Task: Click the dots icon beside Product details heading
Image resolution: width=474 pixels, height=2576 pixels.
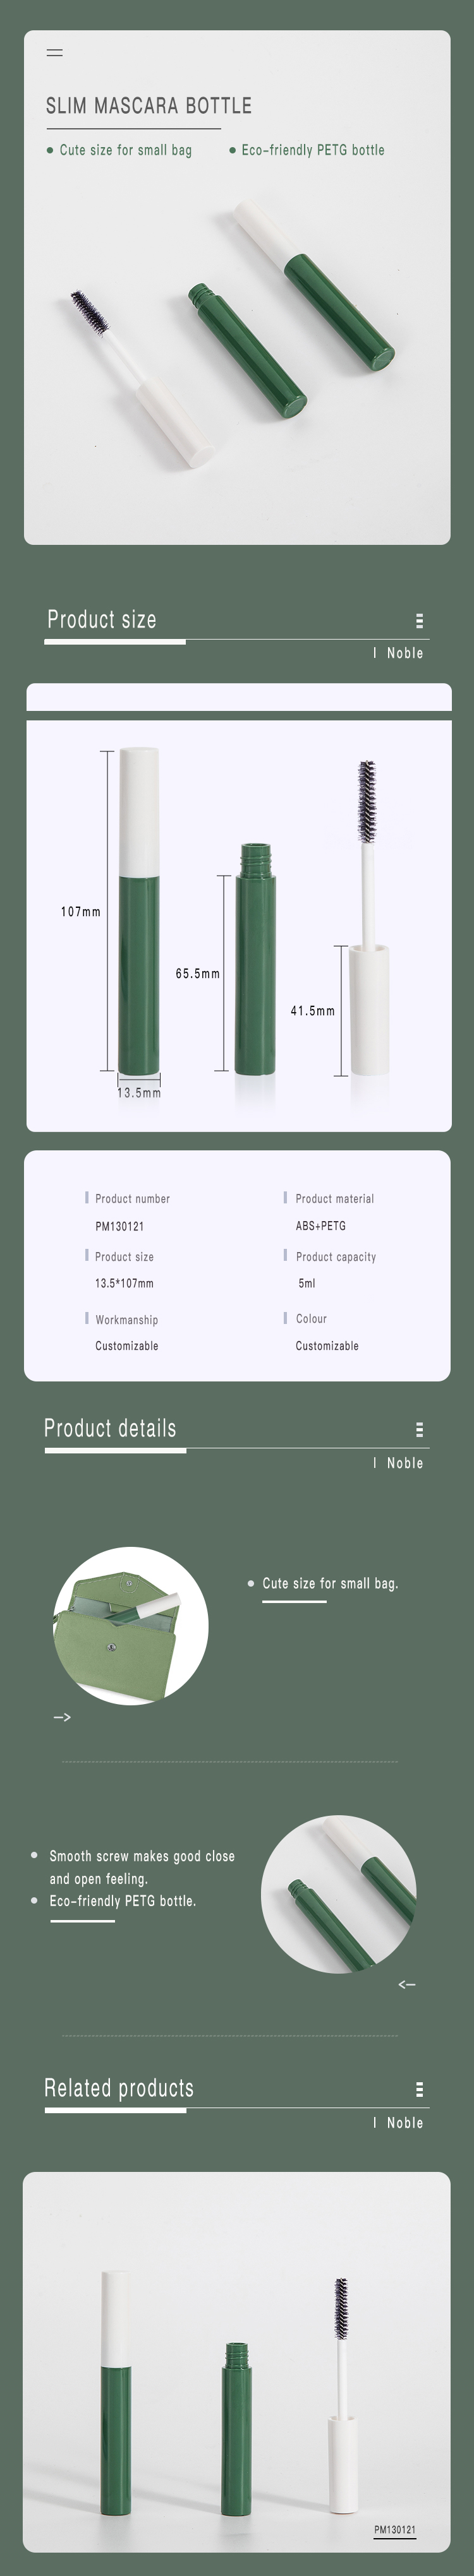Action: (x=419, y=1430)
